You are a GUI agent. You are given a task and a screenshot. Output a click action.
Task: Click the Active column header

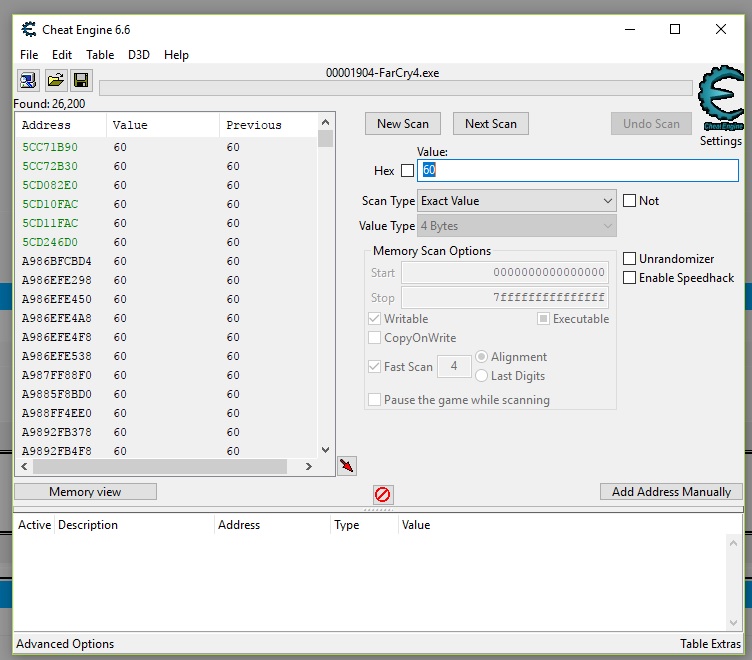pos(35,525)
